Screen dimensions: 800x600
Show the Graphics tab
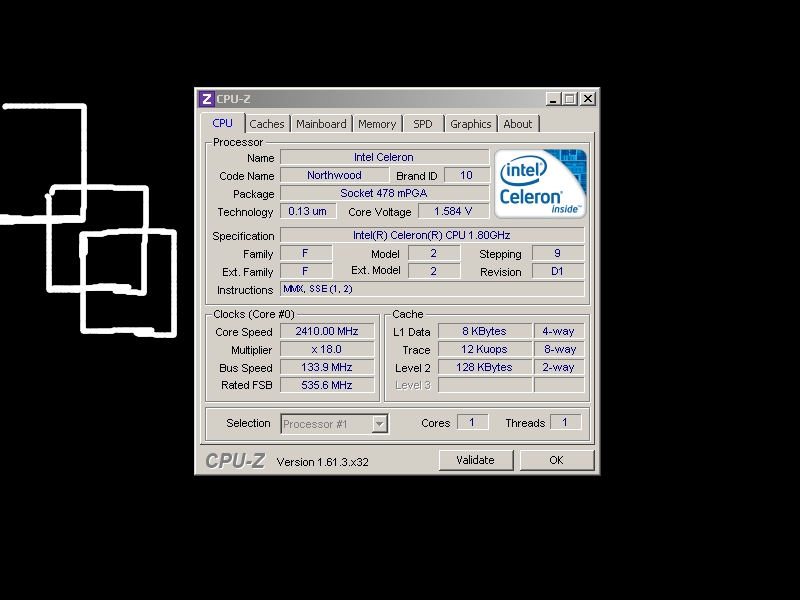pyautogui.click(x=470, y=124)
